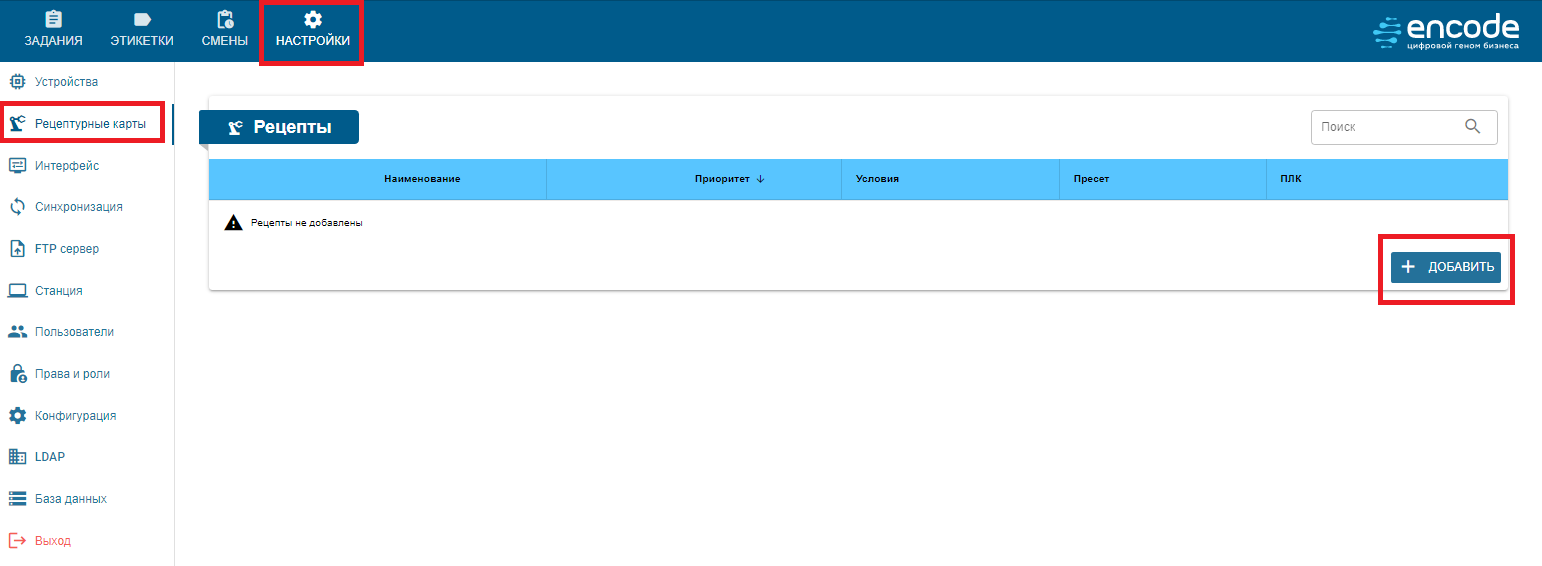
Task: Go to the Смены tab
Action: click(224, 30)
